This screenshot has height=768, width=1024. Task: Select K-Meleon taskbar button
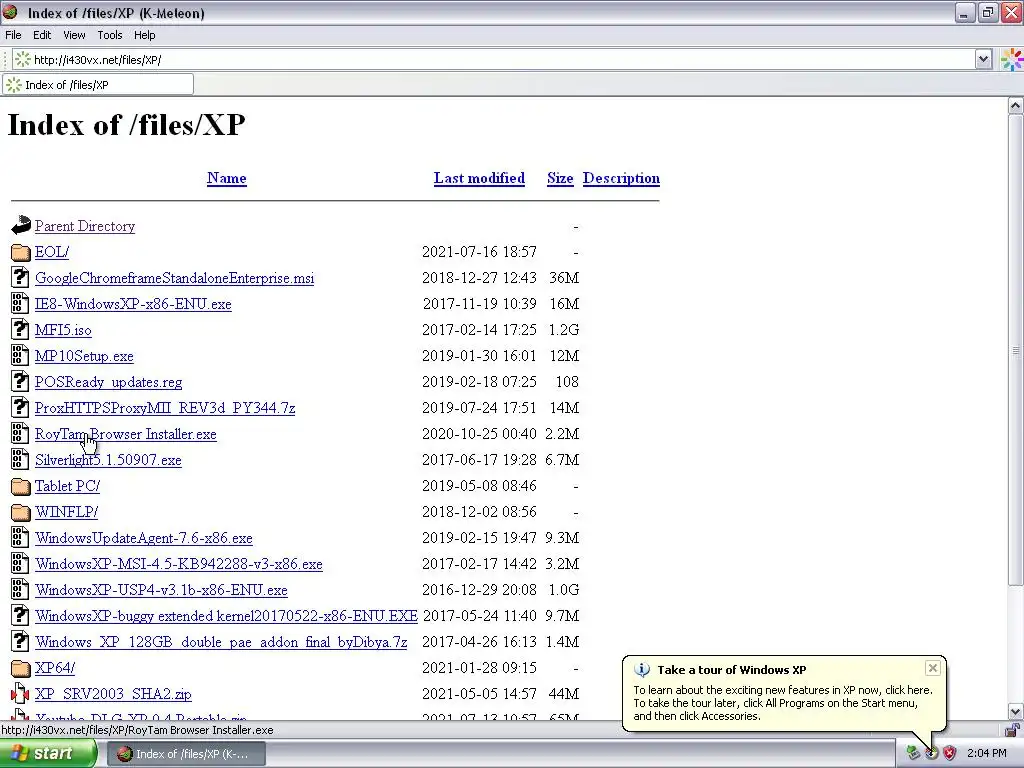[x=185, y=754]
